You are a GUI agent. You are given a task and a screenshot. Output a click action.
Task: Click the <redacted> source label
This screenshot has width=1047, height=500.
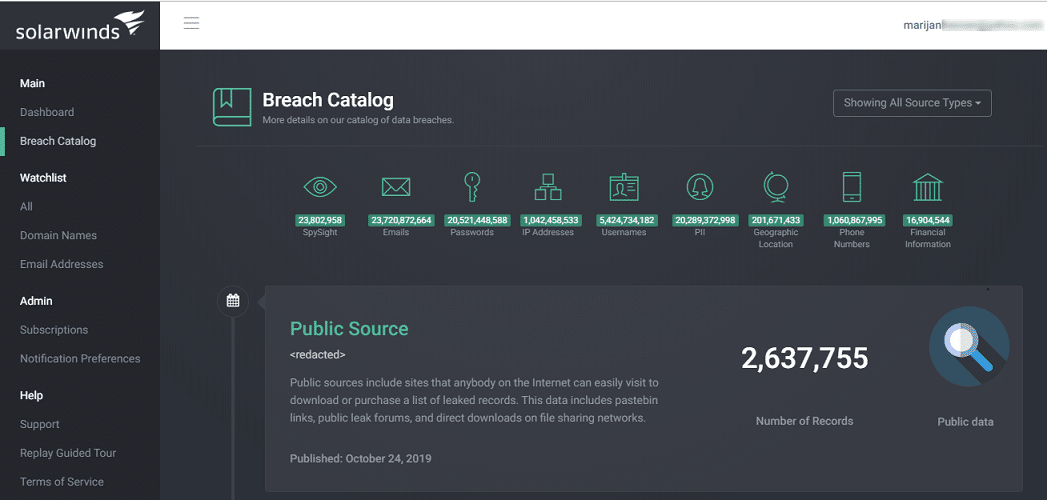tap(318, 354)
